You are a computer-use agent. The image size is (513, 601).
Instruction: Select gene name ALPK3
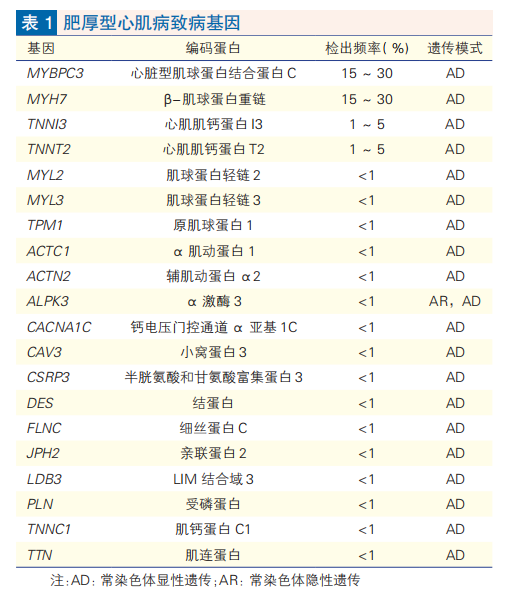pos(48,301)
